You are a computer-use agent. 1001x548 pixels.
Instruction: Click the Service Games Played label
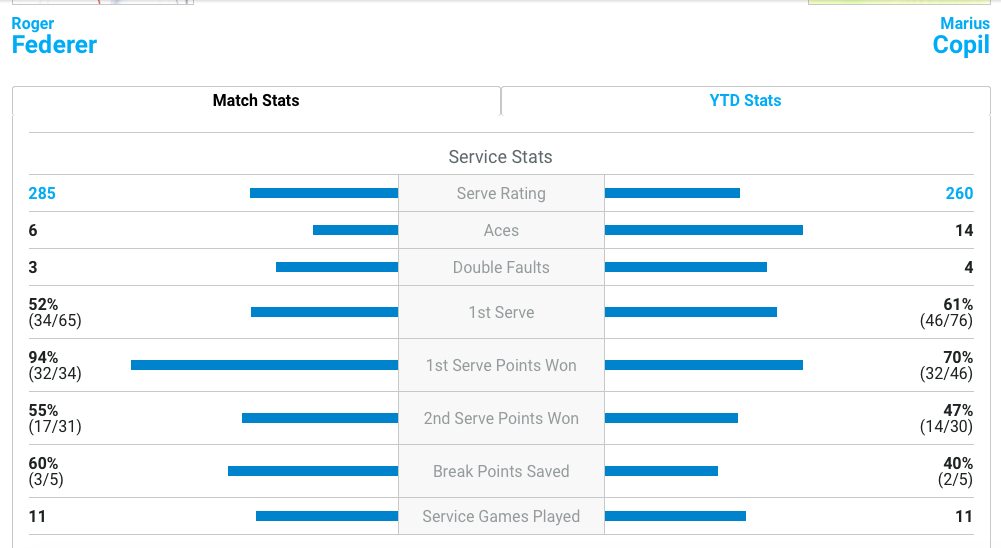tap(501, 516)
